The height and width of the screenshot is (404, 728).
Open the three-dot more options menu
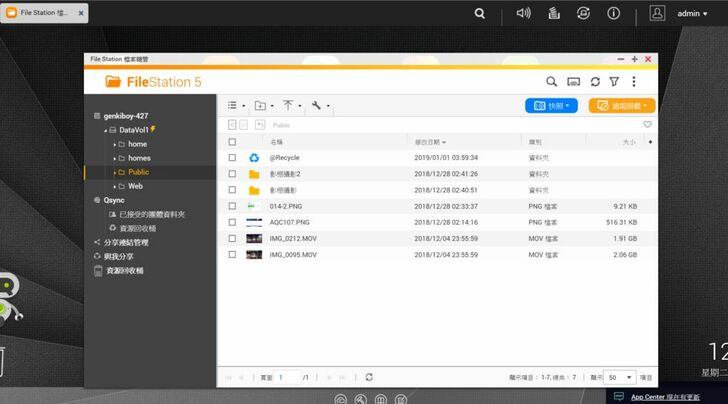click(x=634, y=82)
